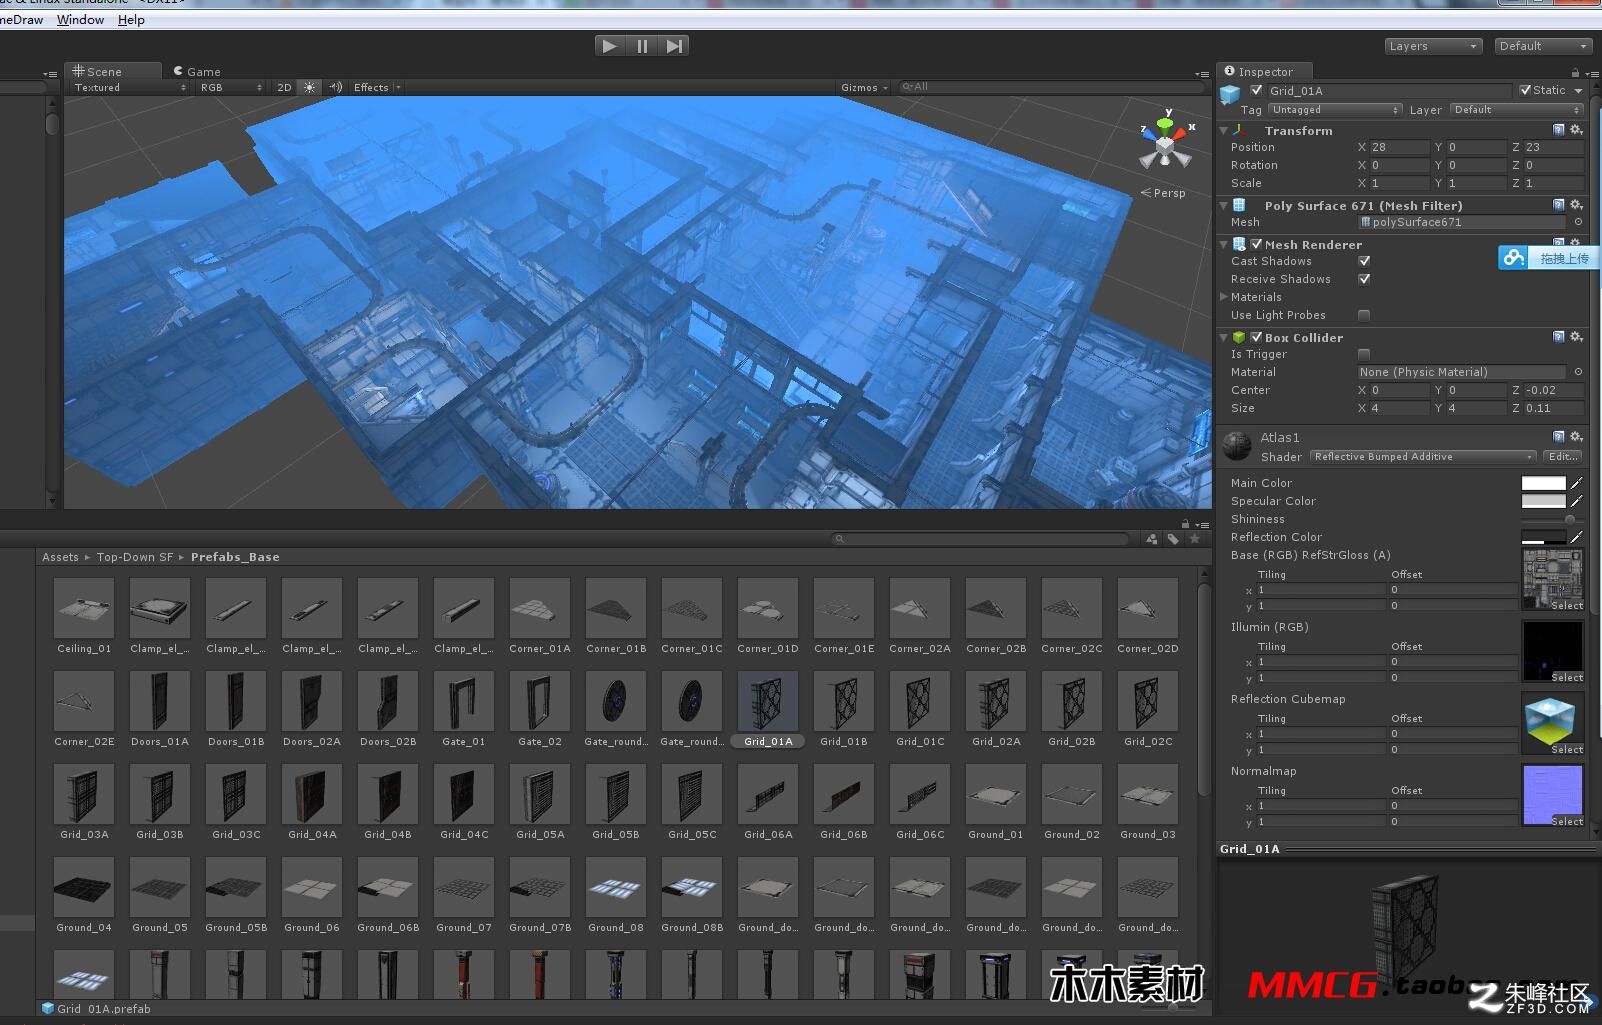Click physic material object picker circle
This screenshot has height=1025, width=1602.
(x=1578, y=372)
